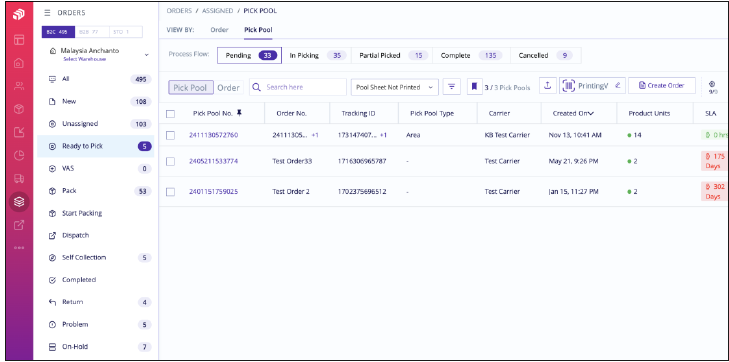Click the upload export icon button
Viewport: 729px width, 362px height.
(x=548, y=86)
